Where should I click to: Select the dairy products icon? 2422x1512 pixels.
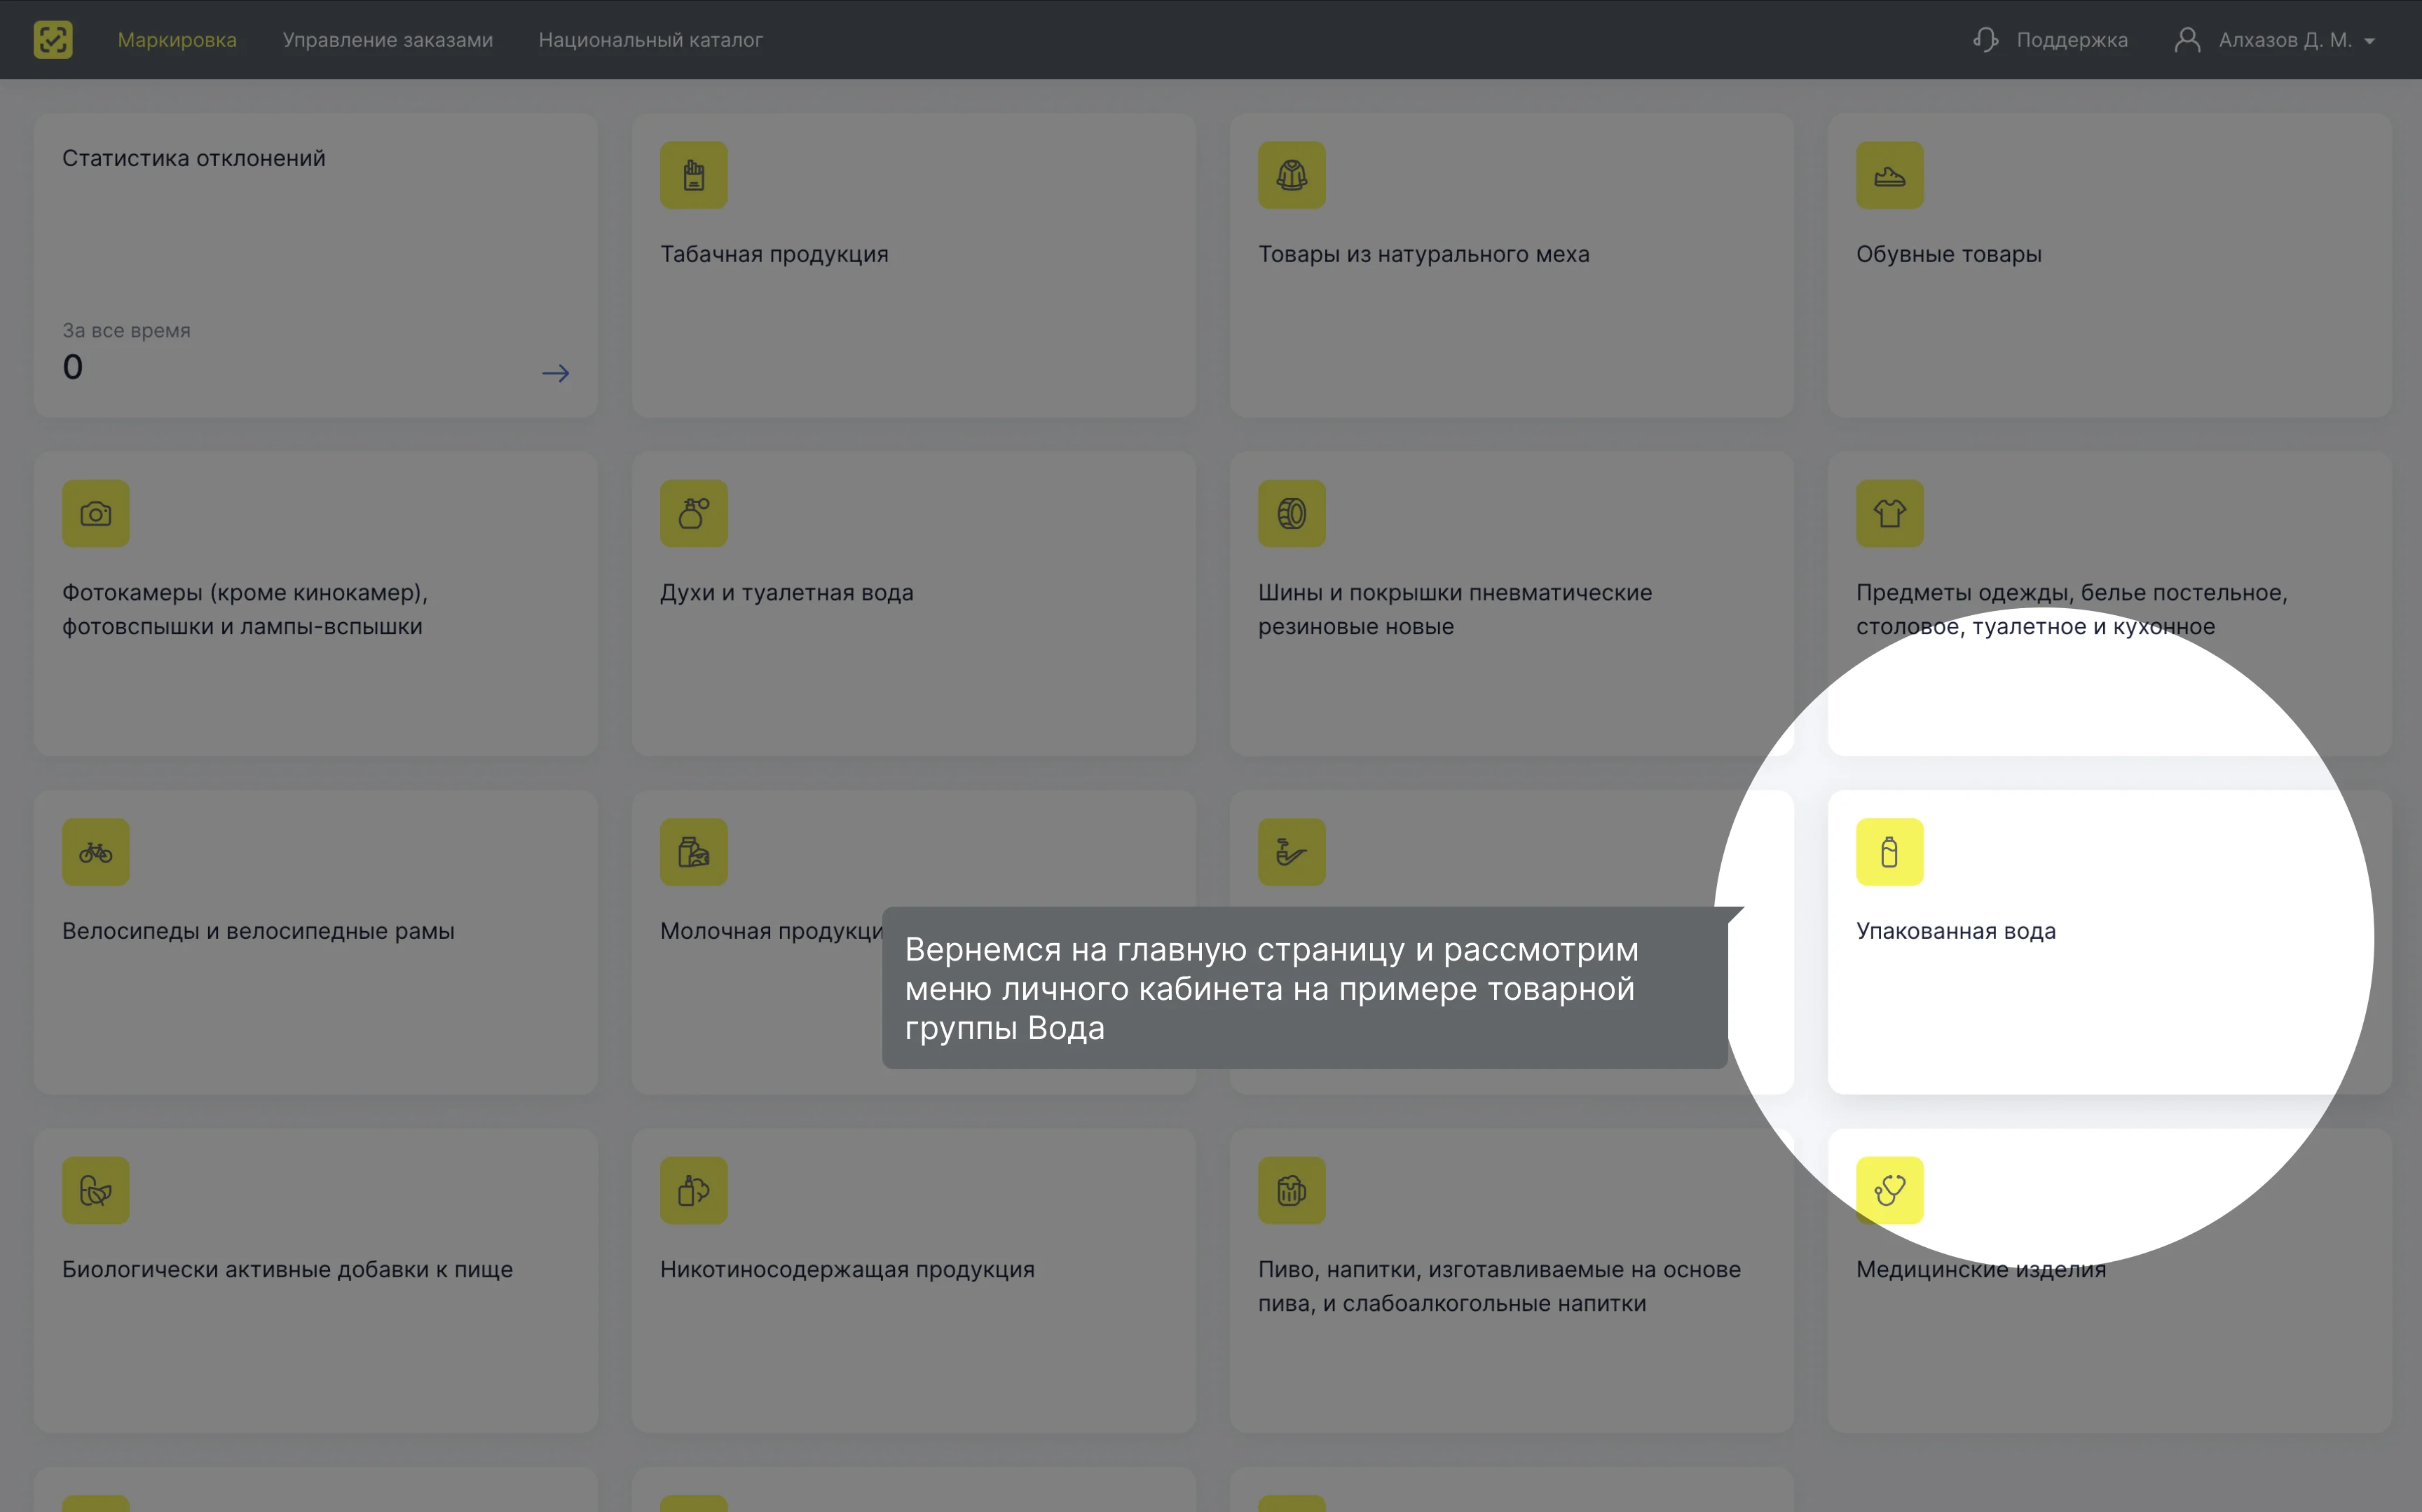click(x=694, y=852)
